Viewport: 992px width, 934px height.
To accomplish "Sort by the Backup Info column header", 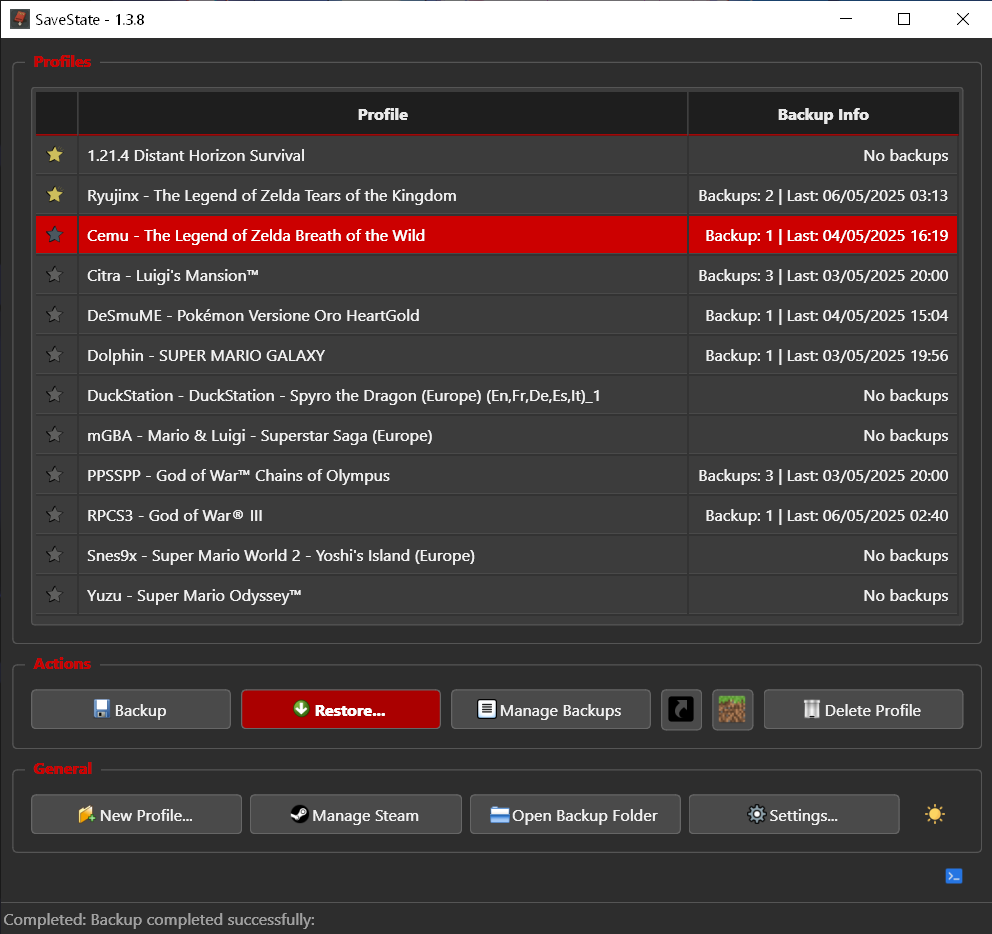I will [x=822, y=114].
